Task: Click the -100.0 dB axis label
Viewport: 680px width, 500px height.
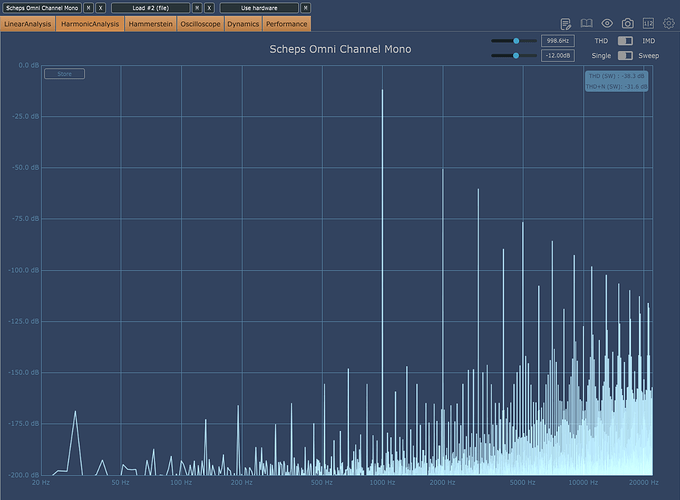Action: [x=24, y=270]
